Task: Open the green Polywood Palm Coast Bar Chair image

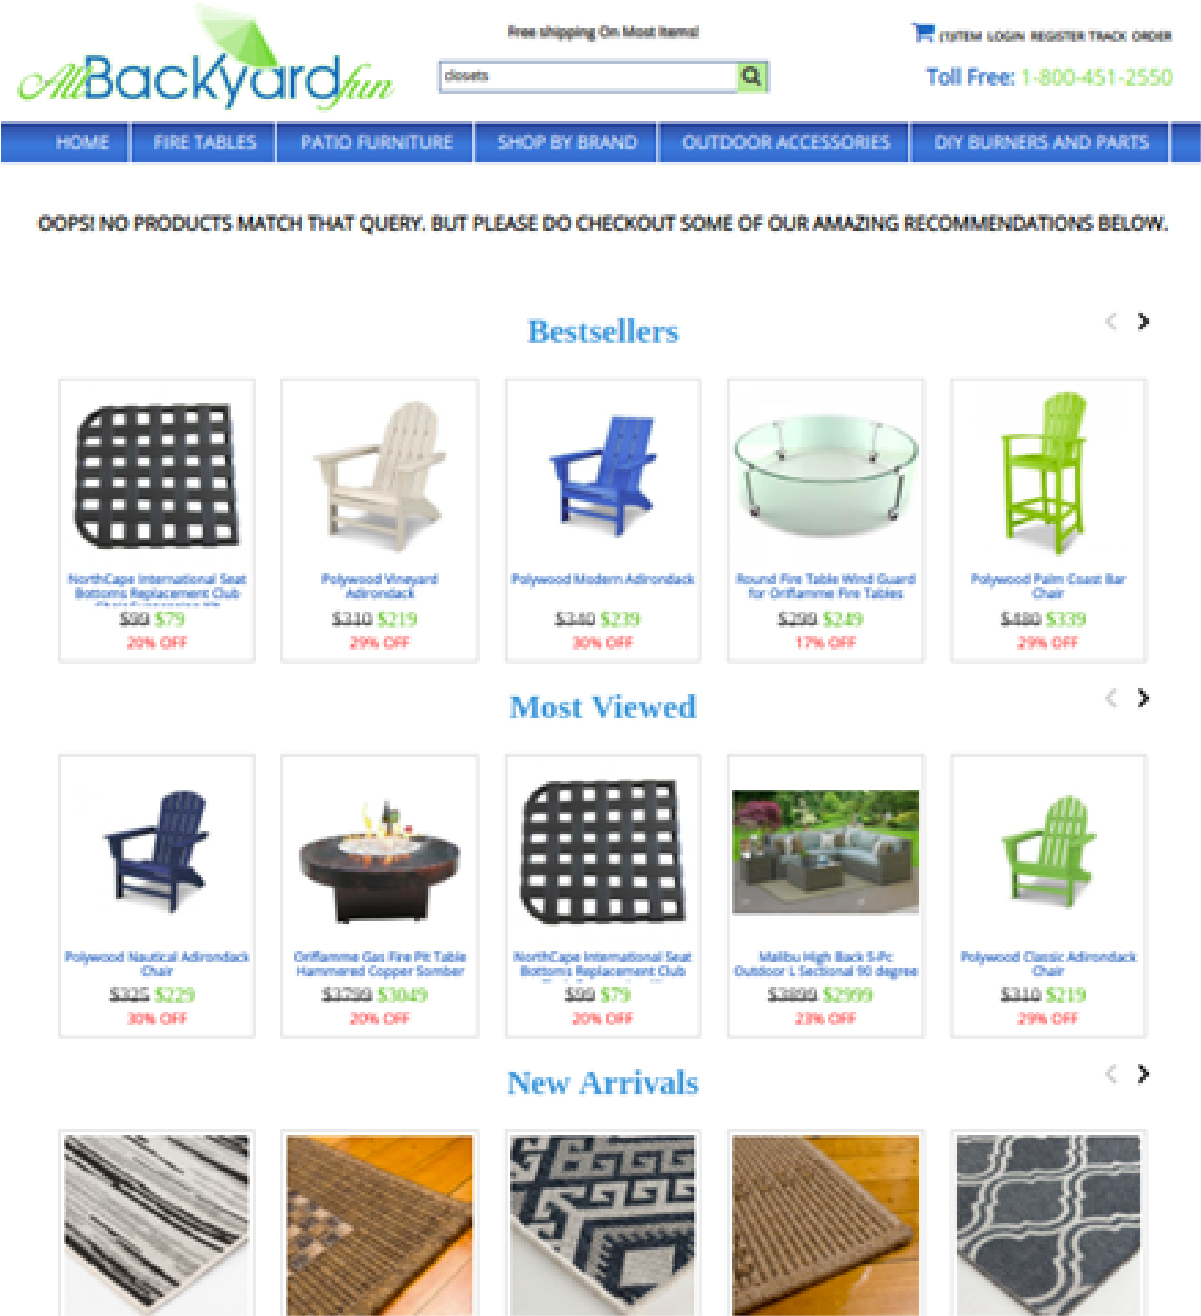Action: (1047, 472)
